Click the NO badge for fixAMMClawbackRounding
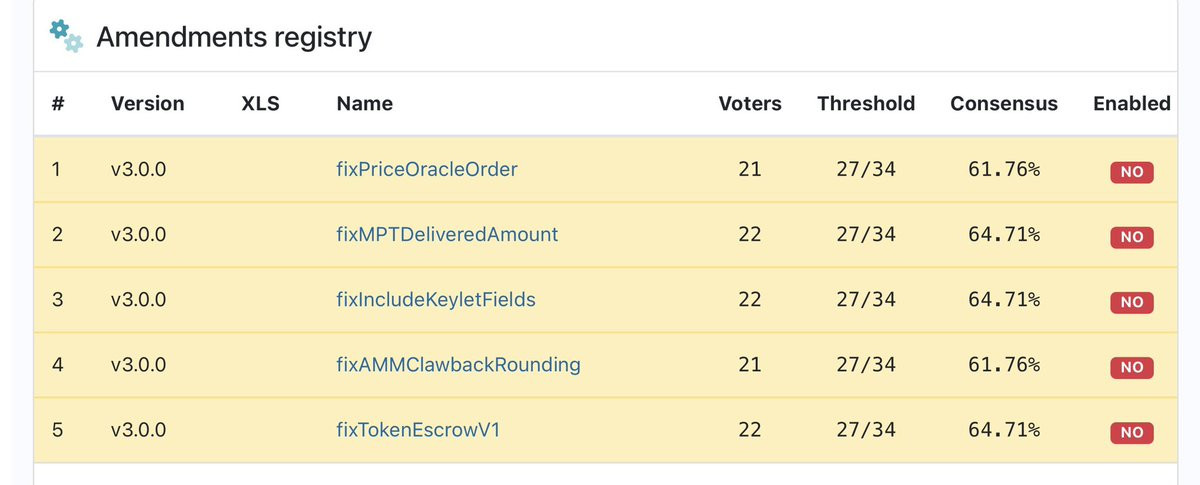The width and height of the screenshot is (1200, 485). pos(1132,367)
